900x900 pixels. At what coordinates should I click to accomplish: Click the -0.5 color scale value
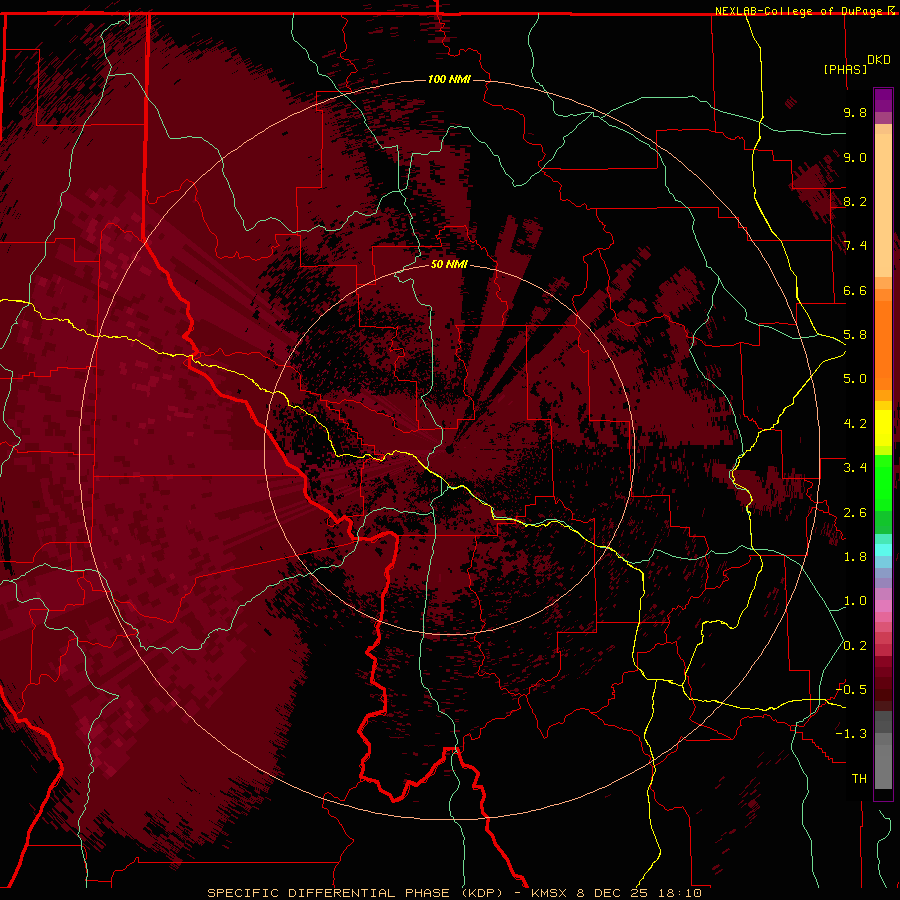[x=851, y=690]
